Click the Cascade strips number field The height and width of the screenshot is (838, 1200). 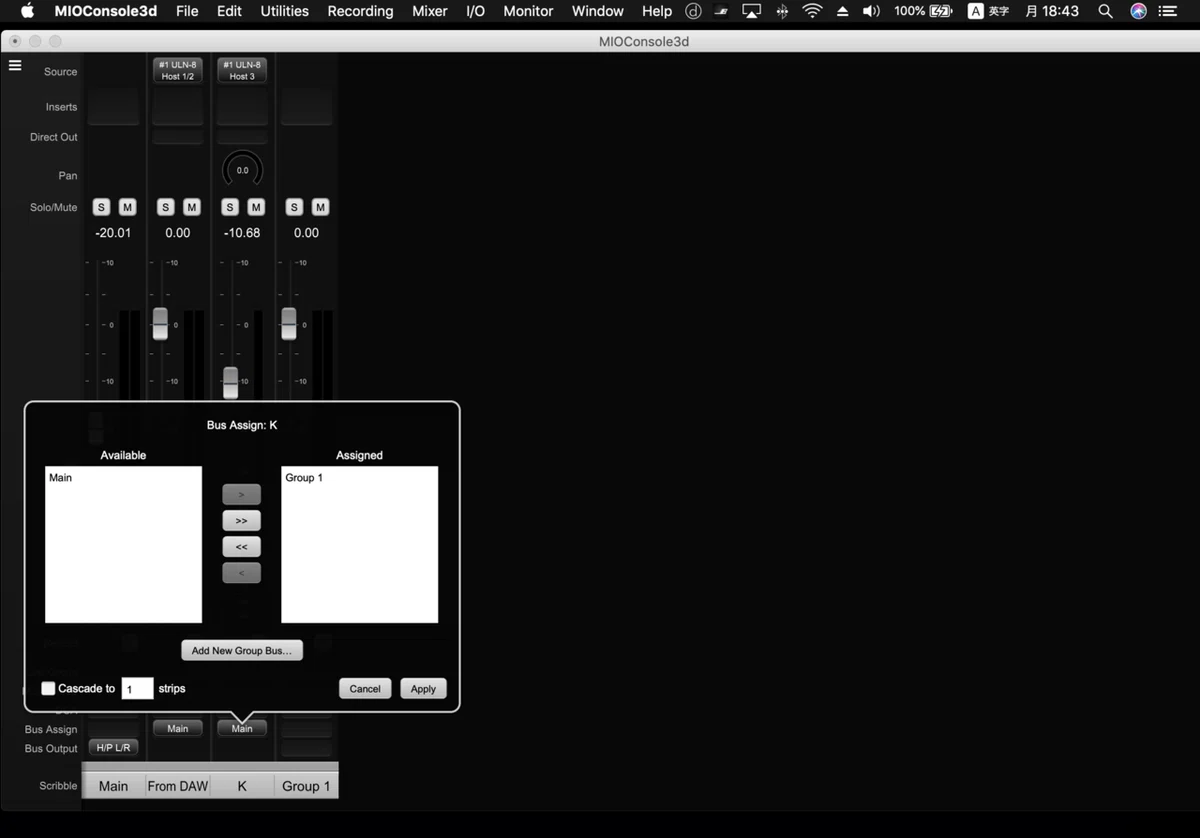click(x=137, y=688)
